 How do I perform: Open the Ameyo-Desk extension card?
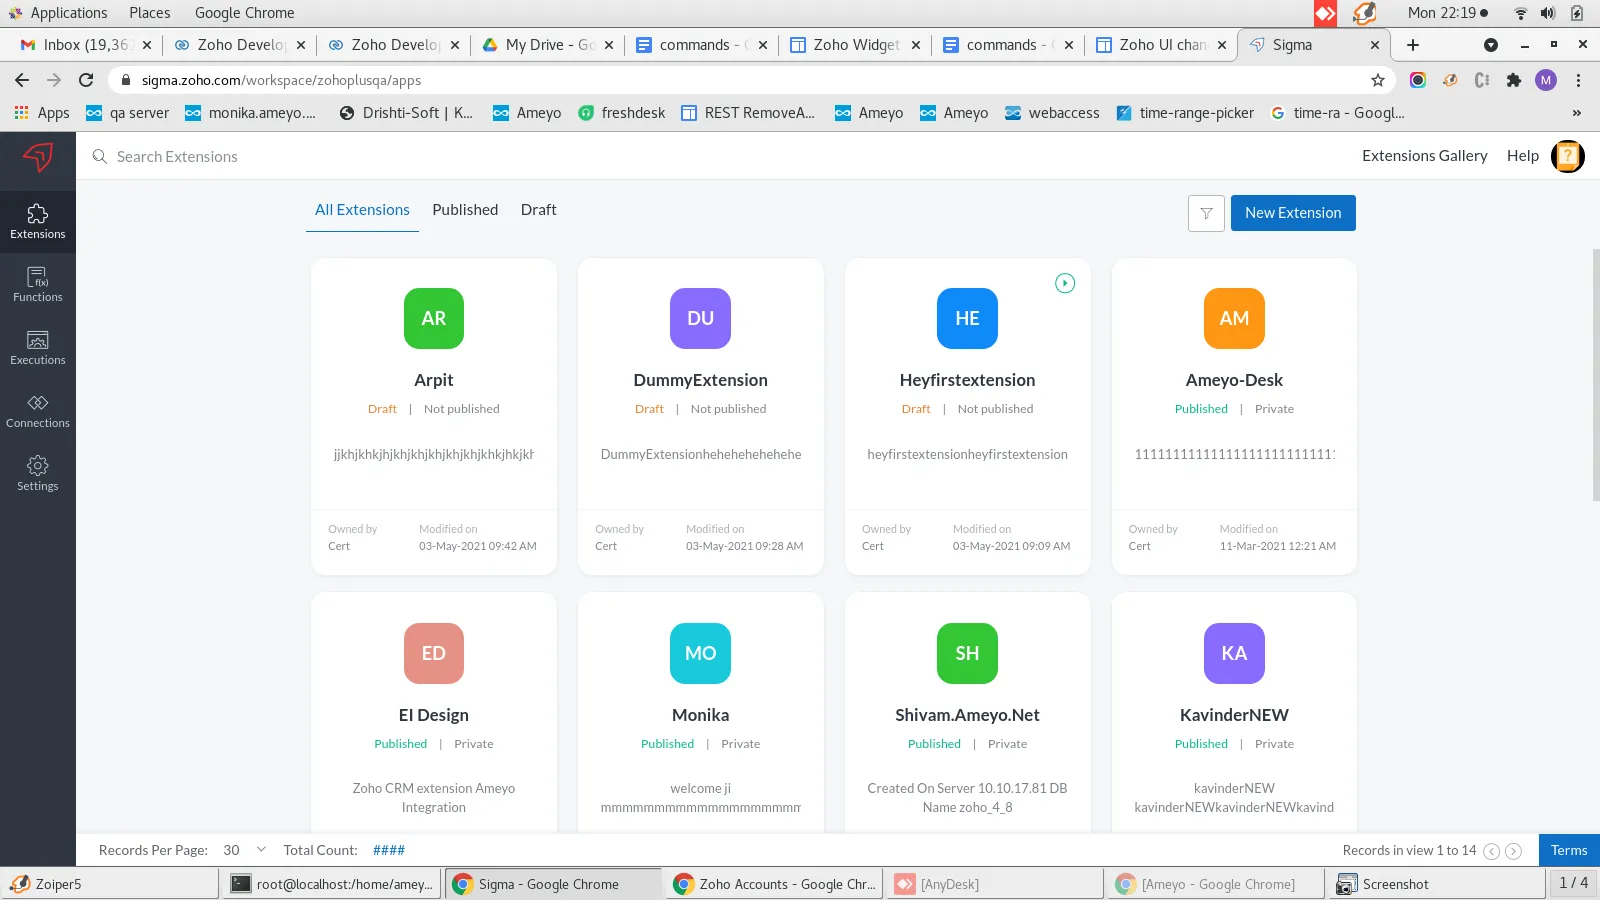[x=1234, y=416]
